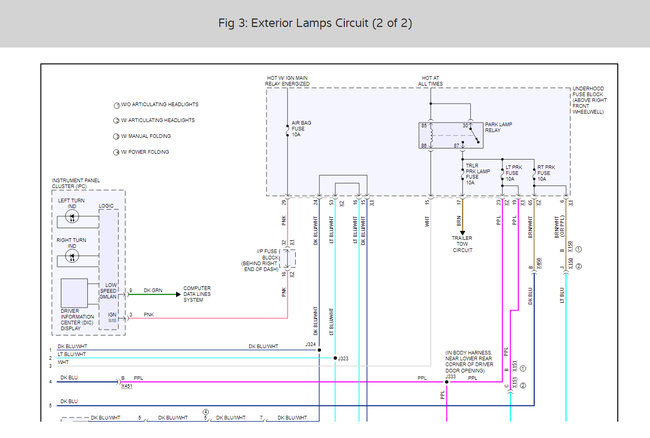This screenshot has width=650, height=438.
Task: Click the Driver Information Center display box
Action: pos(74,293)
